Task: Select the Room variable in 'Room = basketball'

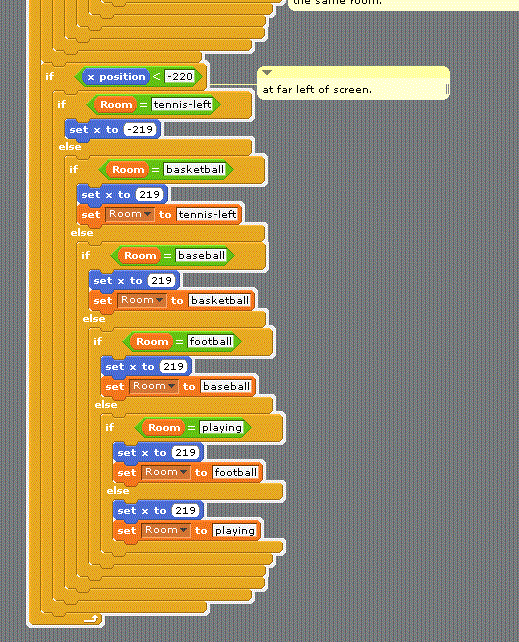Action: 128,170
